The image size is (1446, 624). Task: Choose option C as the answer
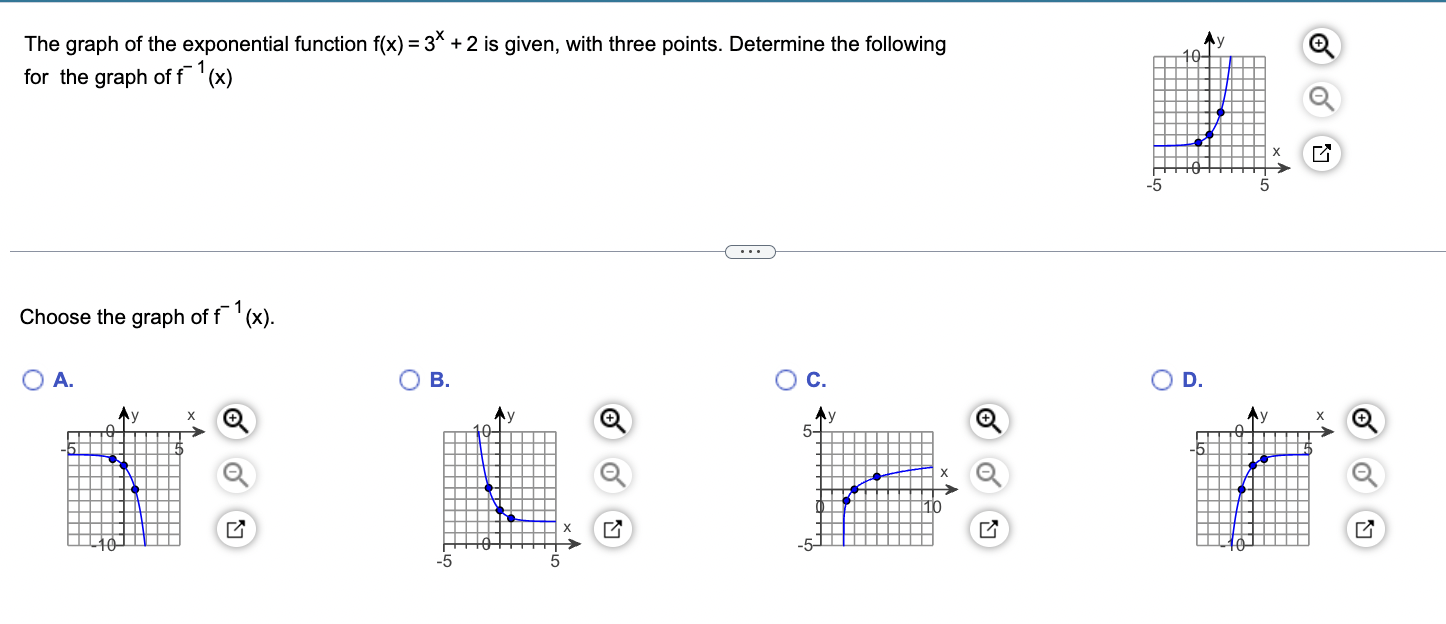click(x=785, y=379)
